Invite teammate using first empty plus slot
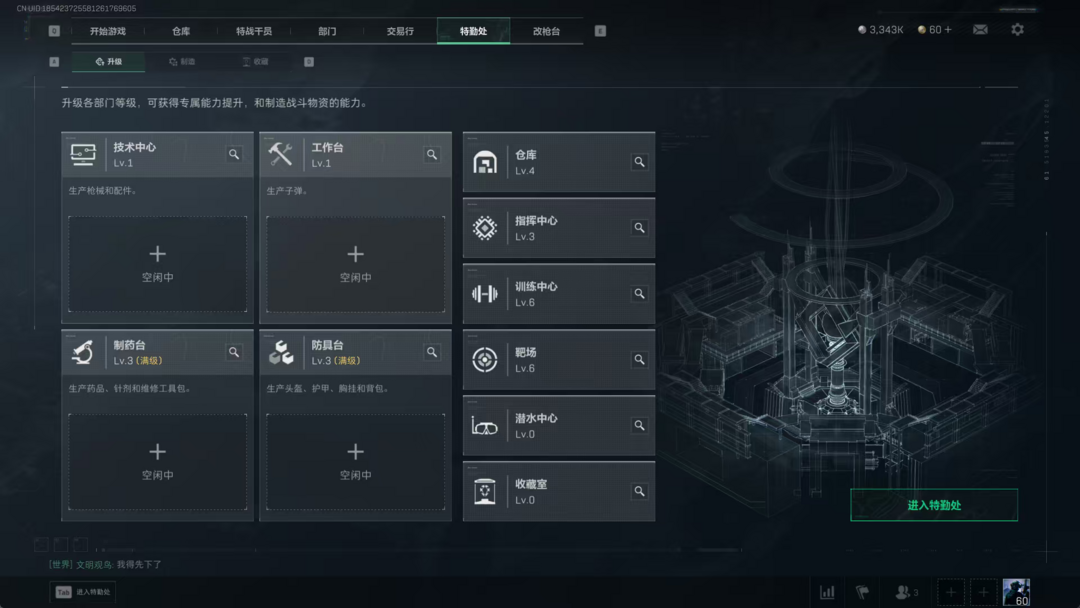Image resolution: width=1080 pixels, height=608 pixels. point(951,592)
